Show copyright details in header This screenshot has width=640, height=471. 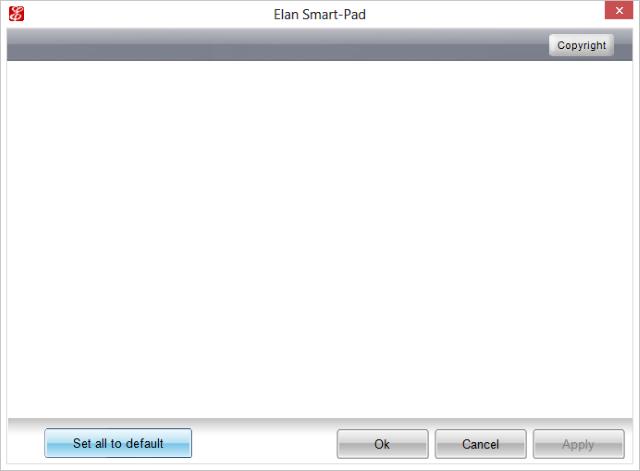click(x=581, y=45)
